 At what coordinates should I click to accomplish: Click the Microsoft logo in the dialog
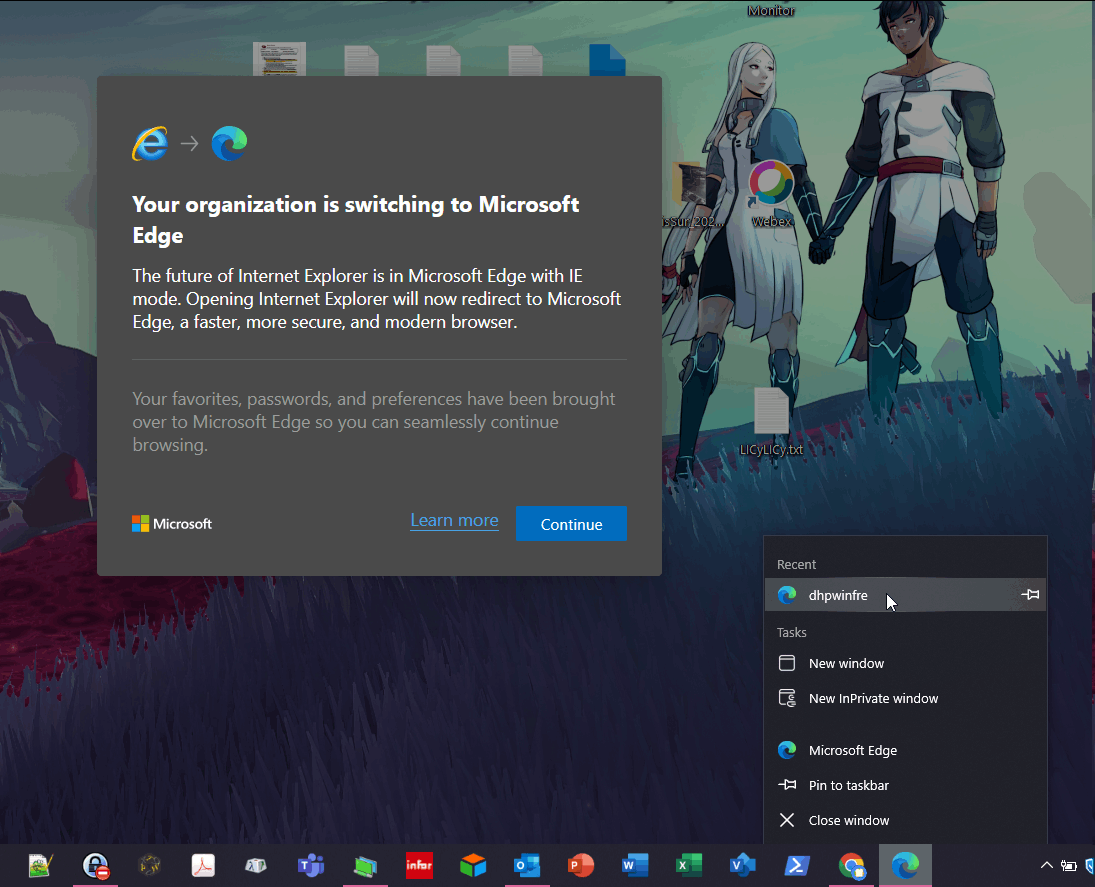click(172, 524)
